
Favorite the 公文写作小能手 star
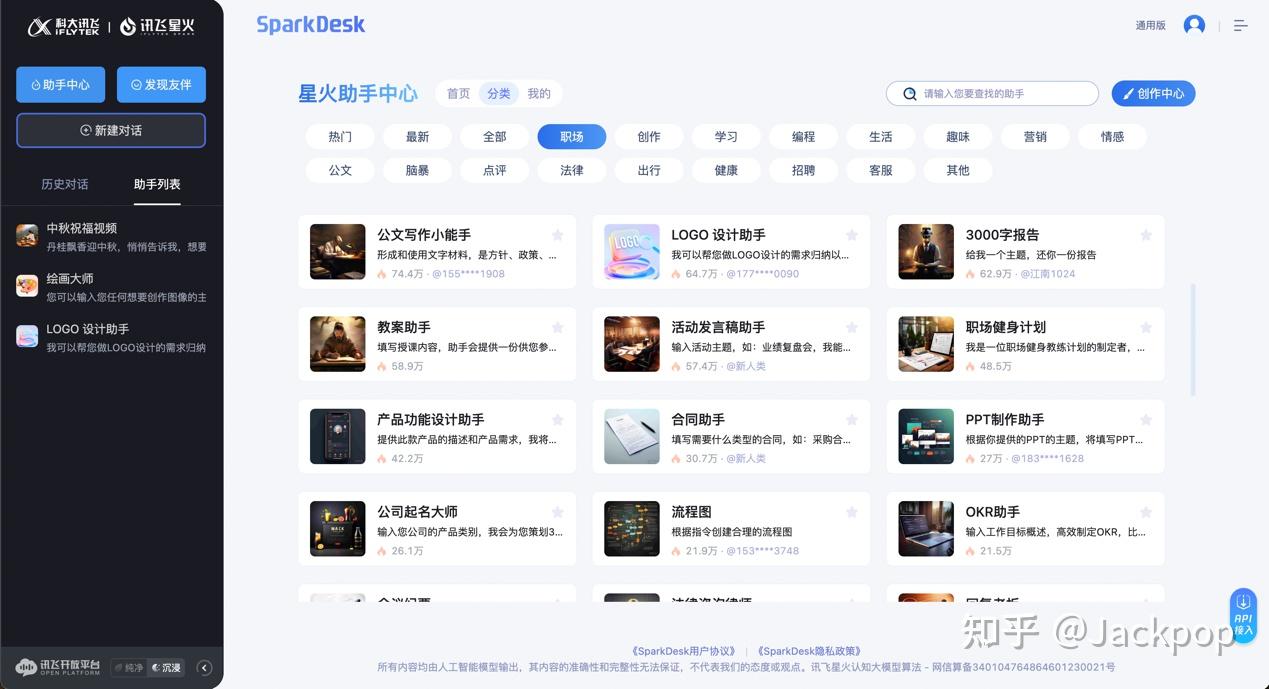coord(558,235)
